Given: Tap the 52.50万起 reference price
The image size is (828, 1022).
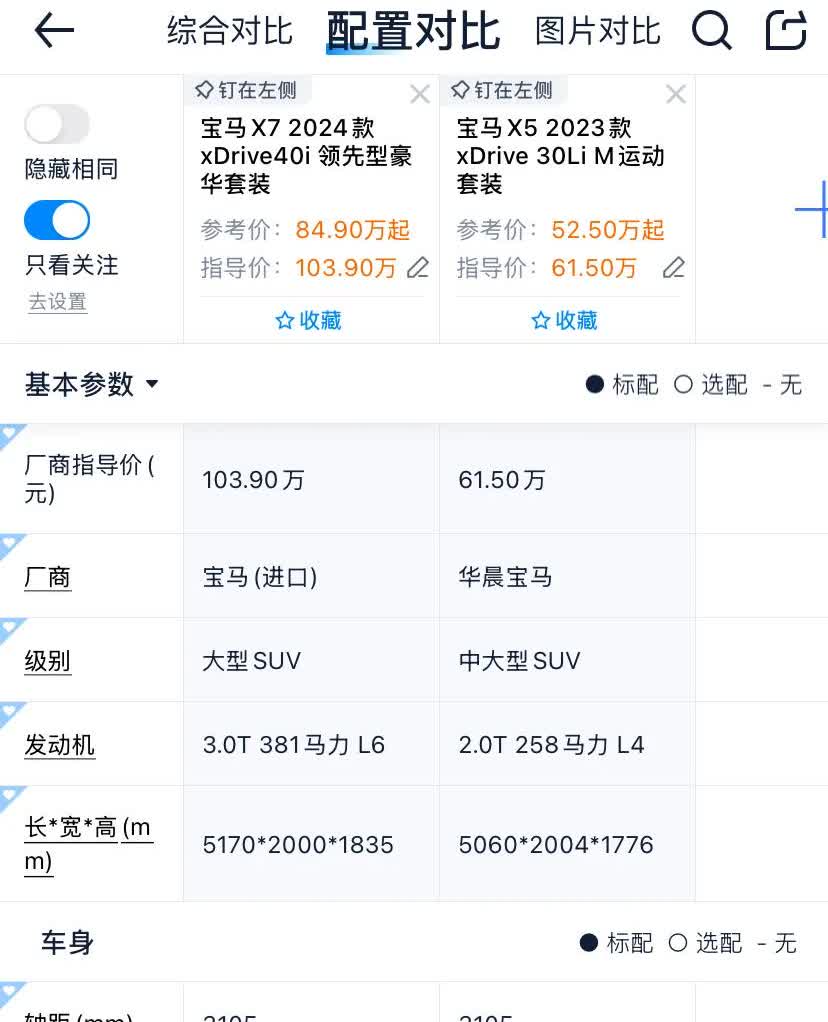Looking at the screenshot, I should tap(608, 229).
